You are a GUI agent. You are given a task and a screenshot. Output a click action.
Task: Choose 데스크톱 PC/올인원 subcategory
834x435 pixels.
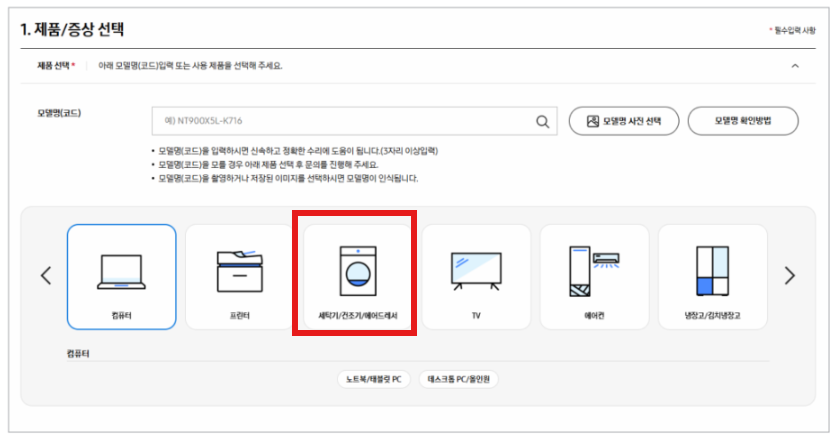[458, 379]
